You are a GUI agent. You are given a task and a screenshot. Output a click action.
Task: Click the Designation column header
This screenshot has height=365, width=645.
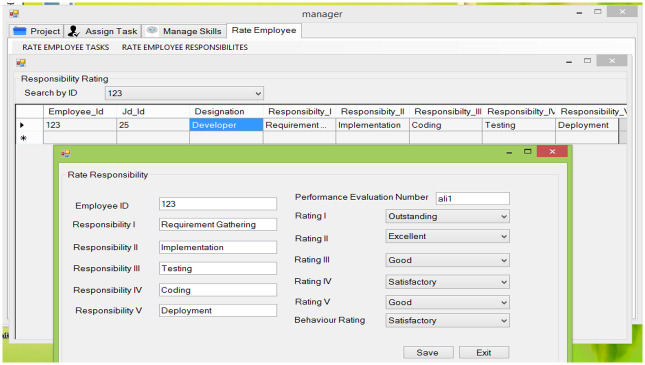point(226,112)
